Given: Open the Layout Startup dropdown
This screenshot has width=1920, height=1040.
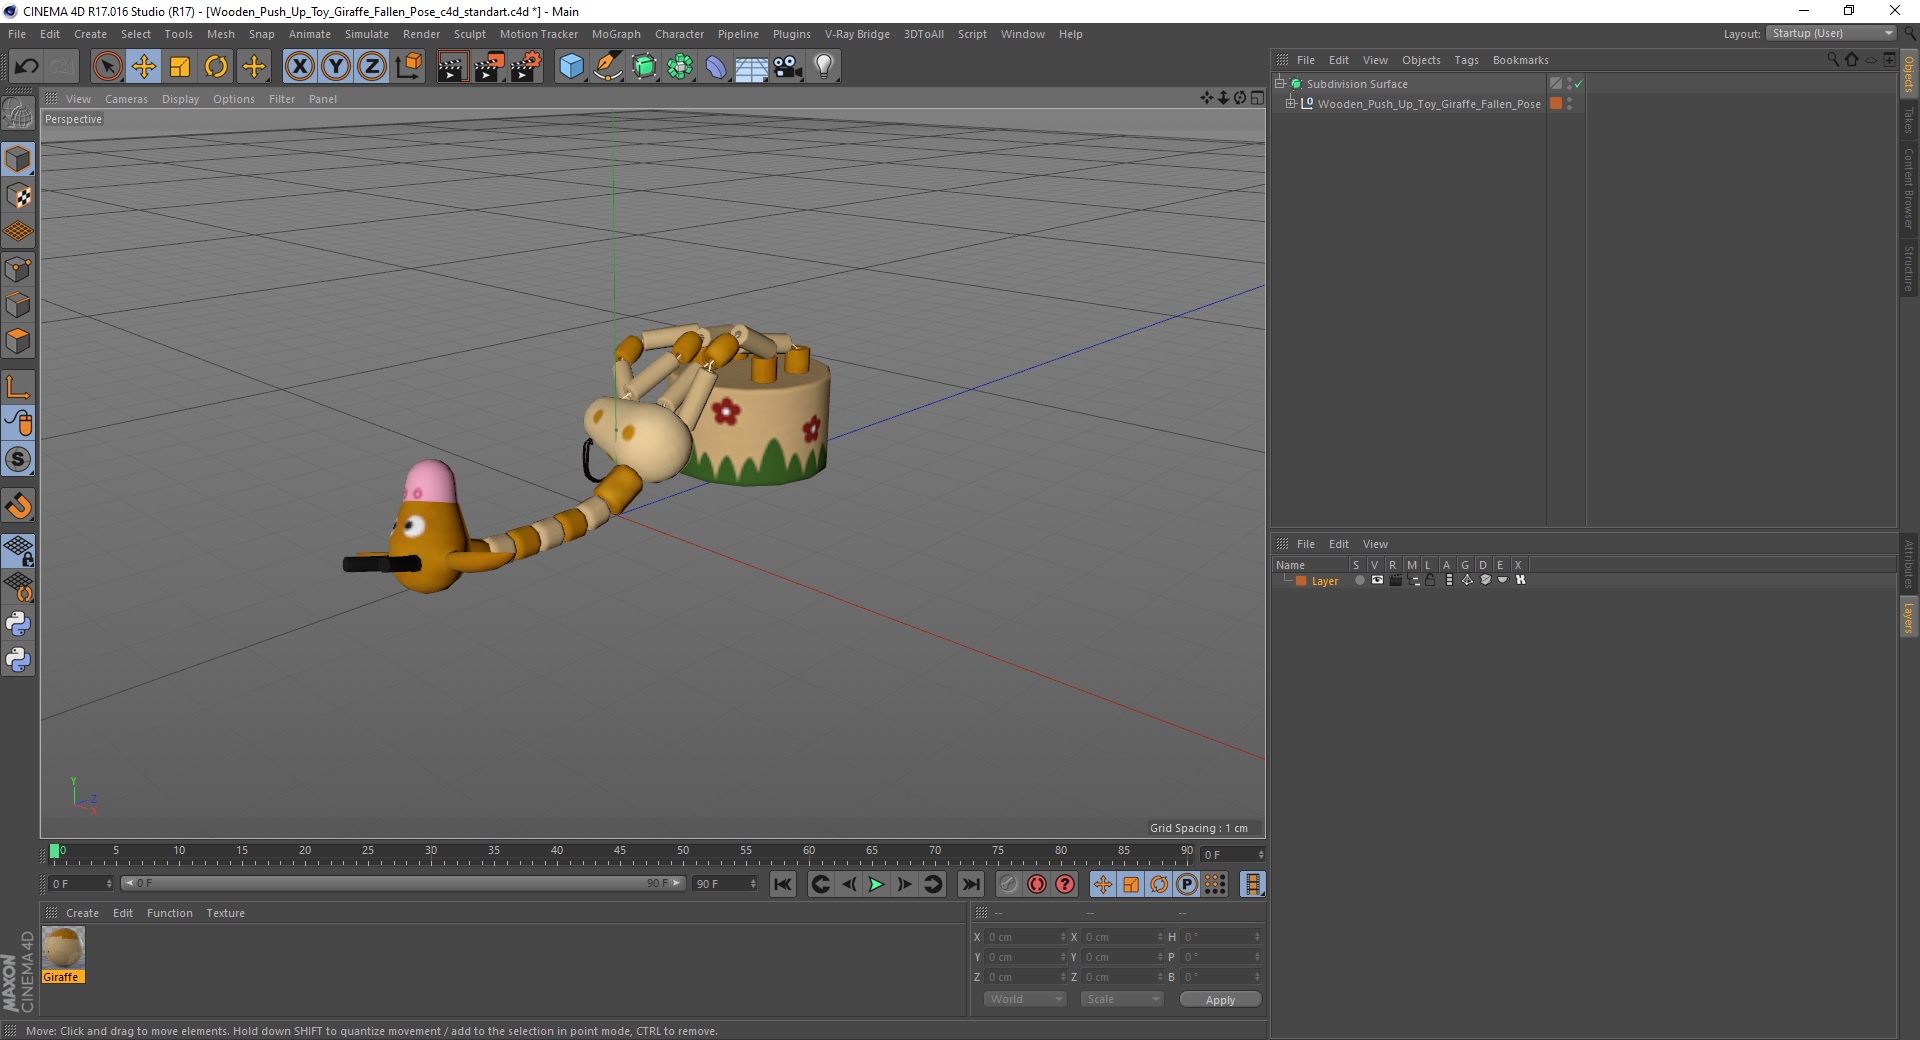Looking at the screenshot, I should (1832, 33).
